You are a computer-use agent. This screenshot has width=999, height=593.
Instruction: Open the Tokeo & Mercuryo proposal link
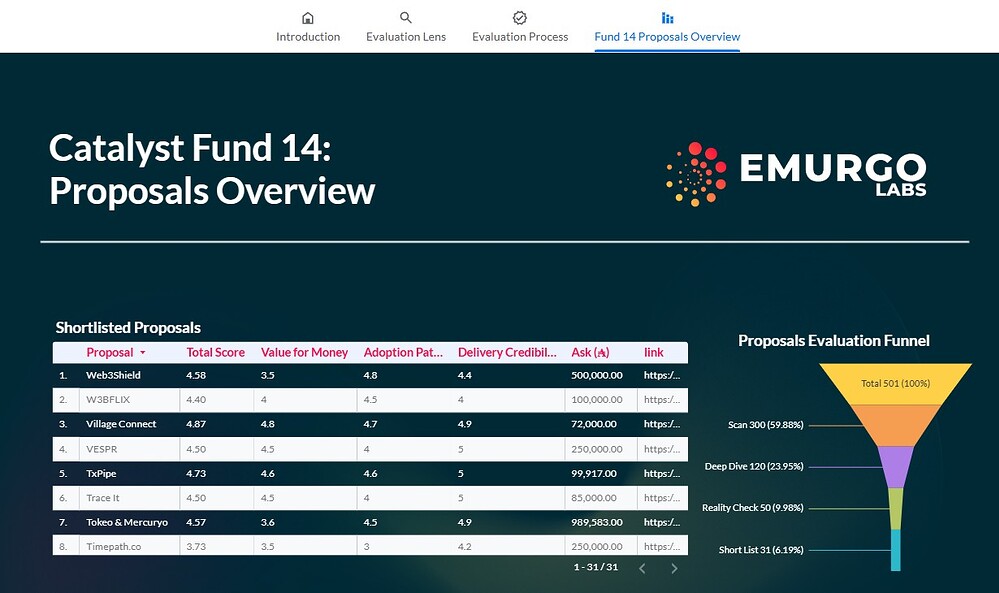tap(661, 522)
